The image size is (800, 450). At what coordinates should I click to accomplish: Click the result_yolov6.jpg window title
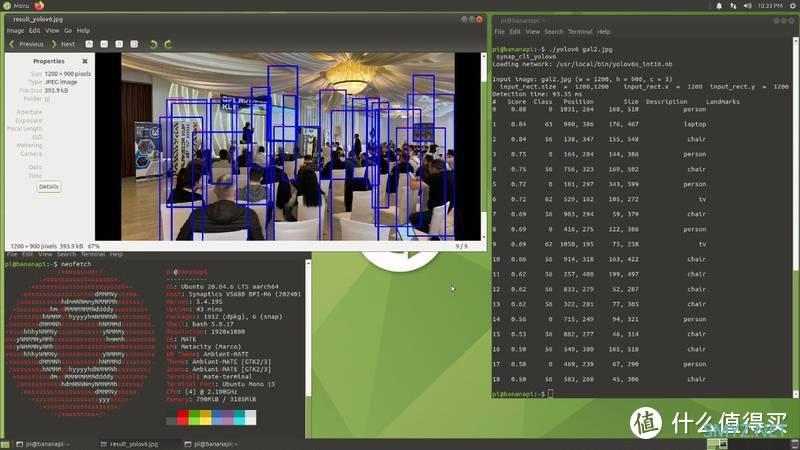(38, 19)
